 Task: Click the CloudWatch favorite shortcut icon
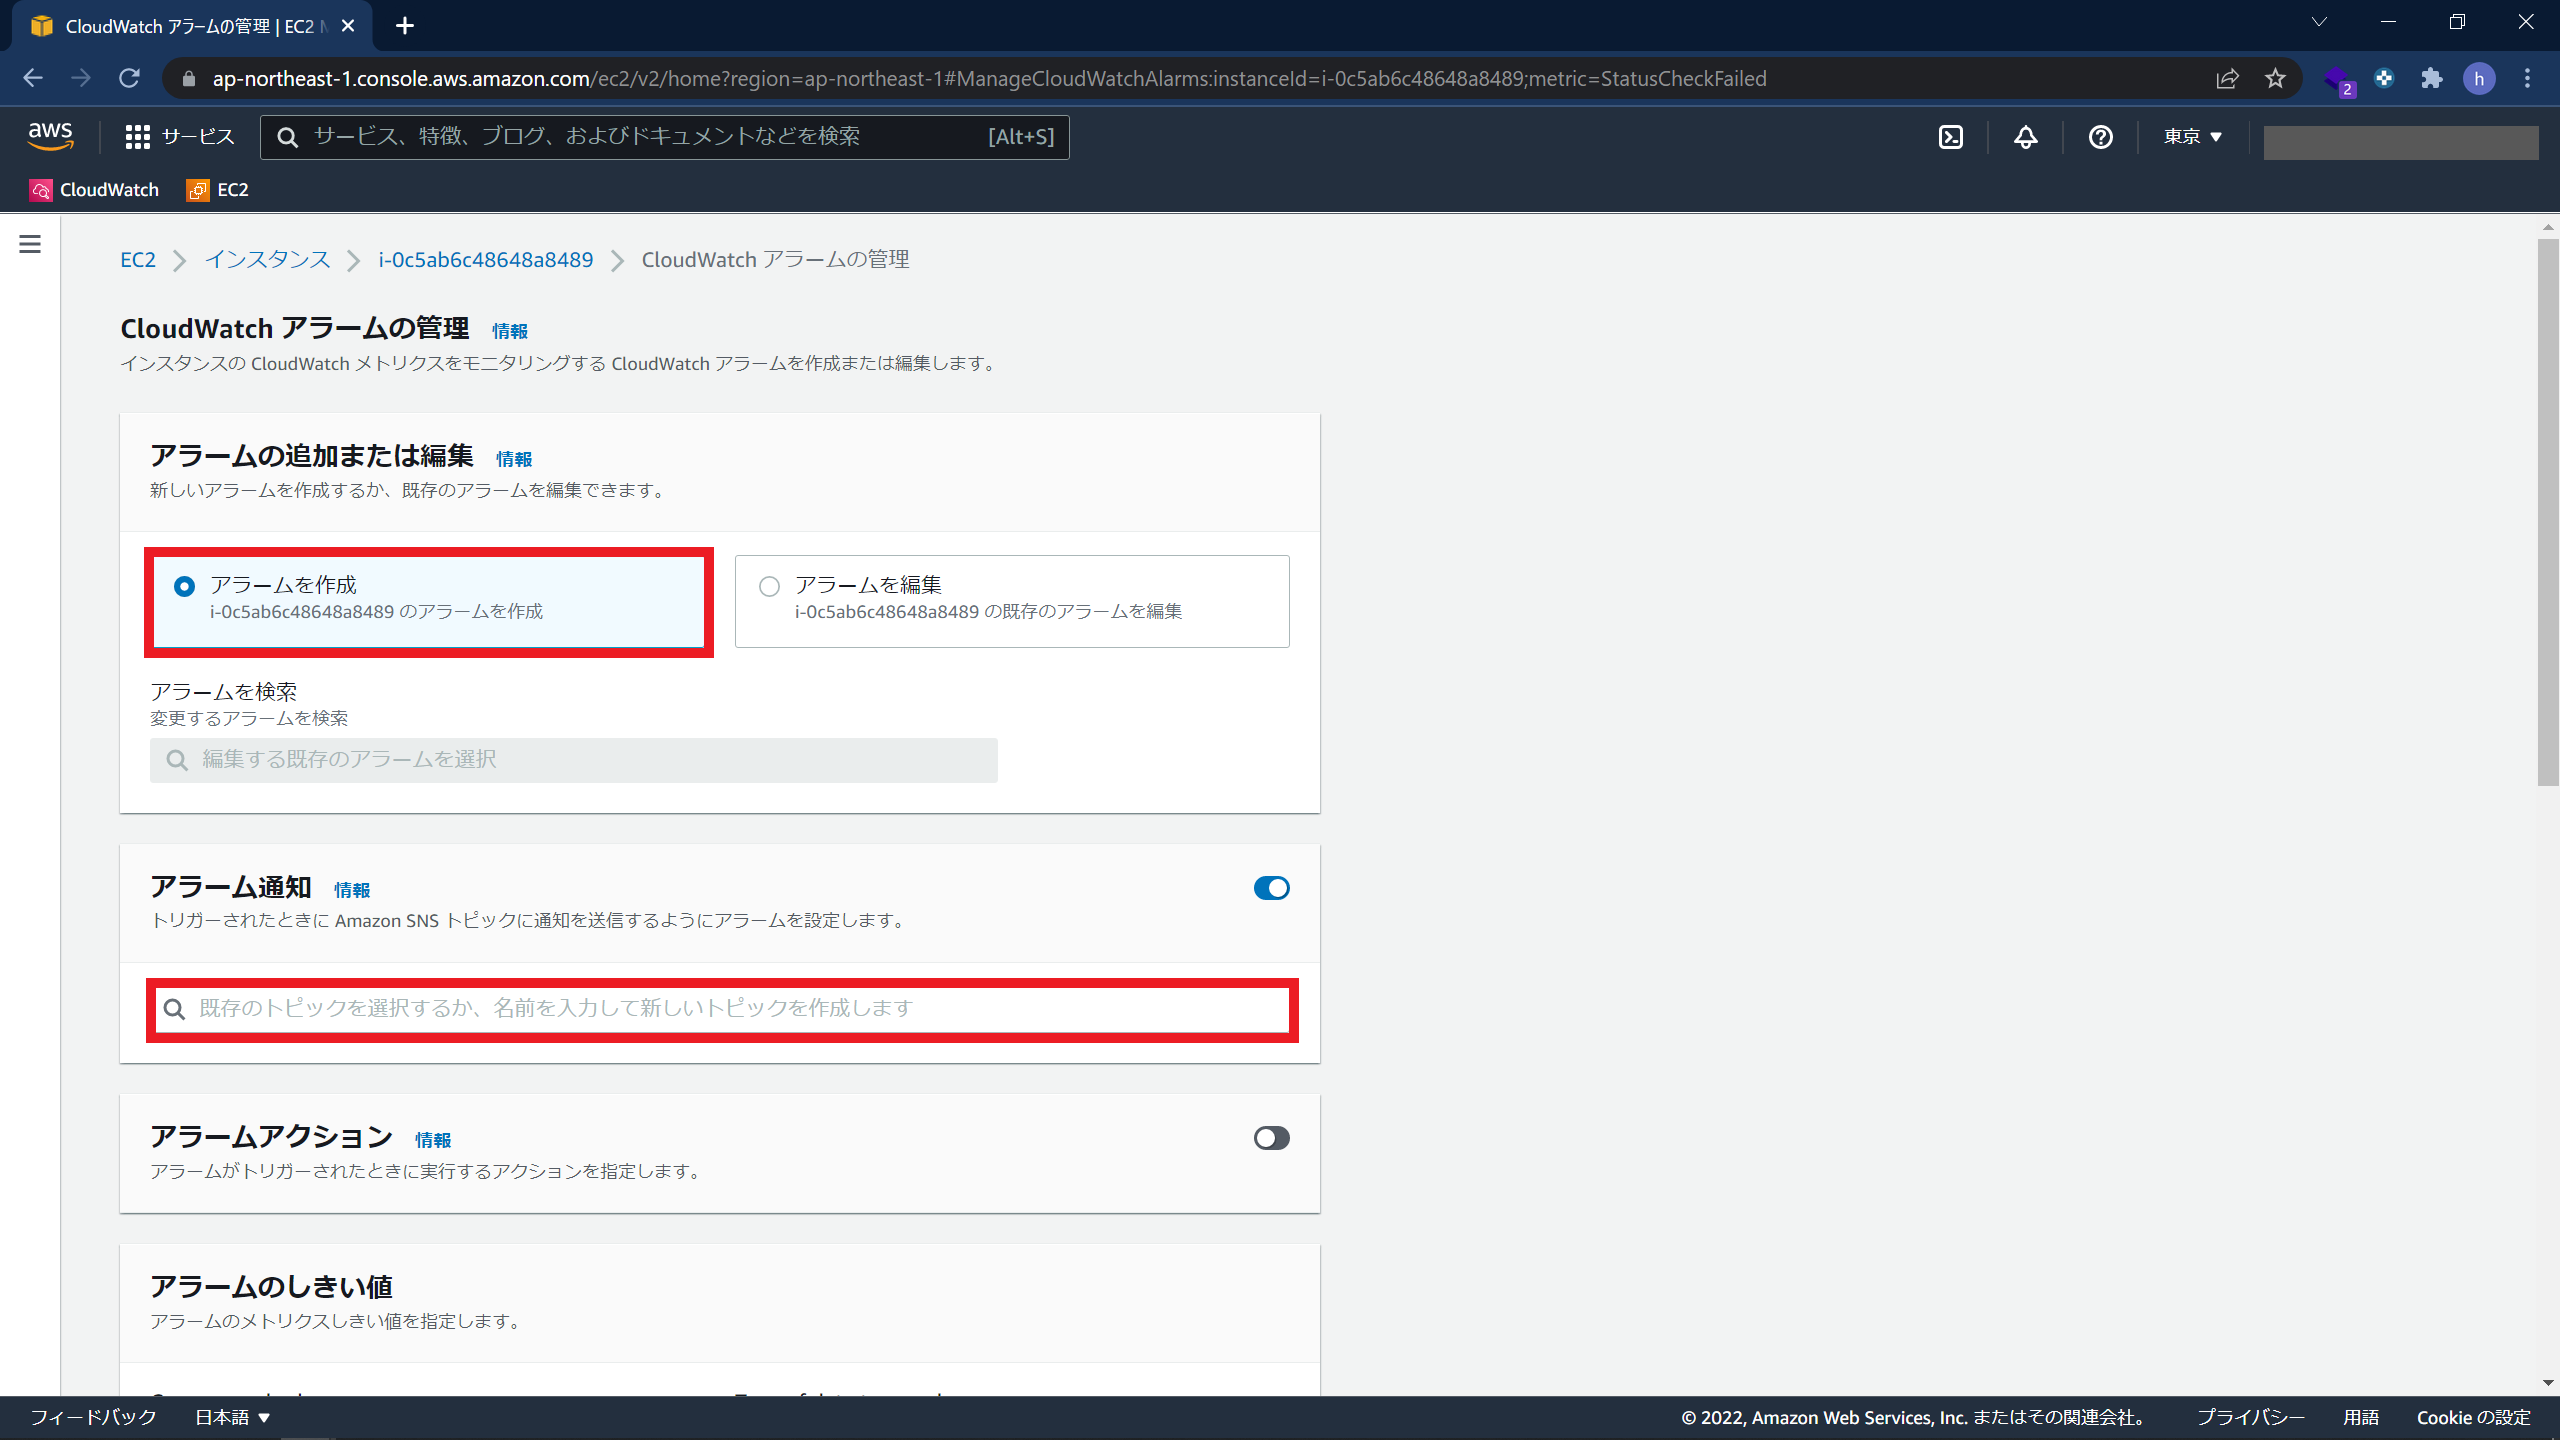click(41, 190)
